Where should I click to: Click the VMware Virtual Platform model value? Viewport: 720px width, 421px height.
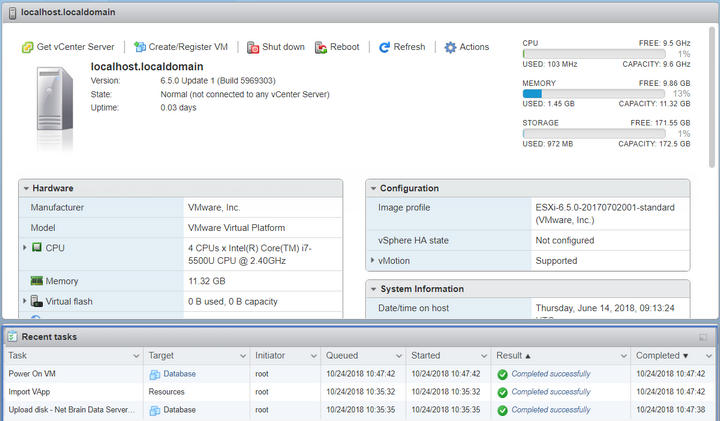pyautogui.click(x=236, y=228)
